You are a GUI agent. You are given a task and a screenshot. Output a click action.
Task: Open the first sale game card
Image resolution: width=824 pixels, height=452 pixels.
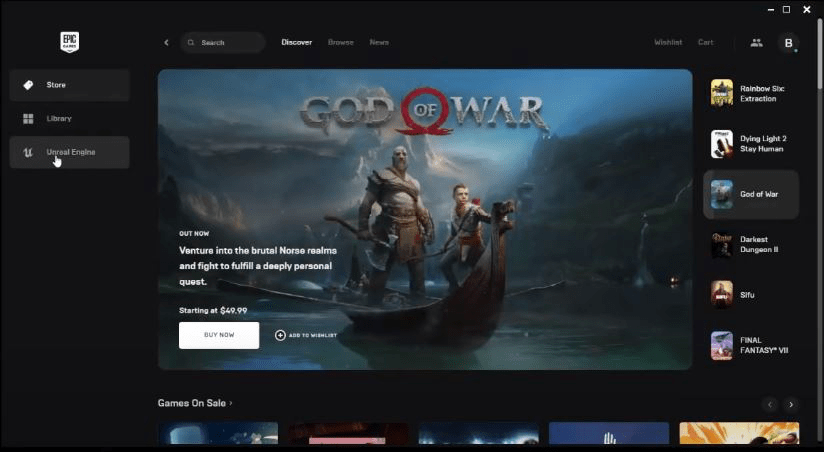pyautogui.click(x=218, y=434)
